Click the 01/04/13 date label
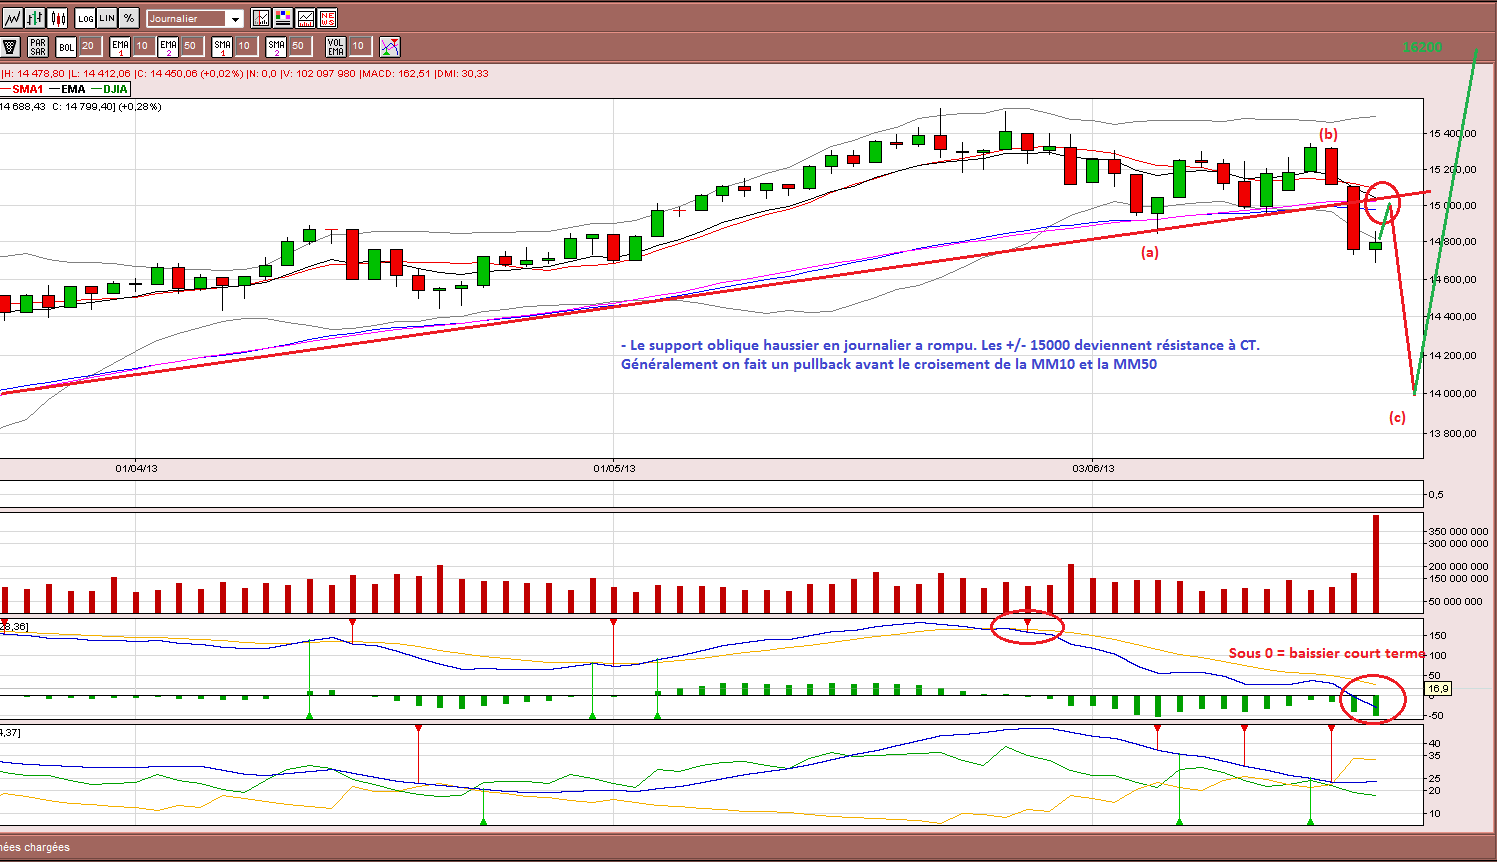Viewport: 1497px width, 862px height. click(136, 468)
